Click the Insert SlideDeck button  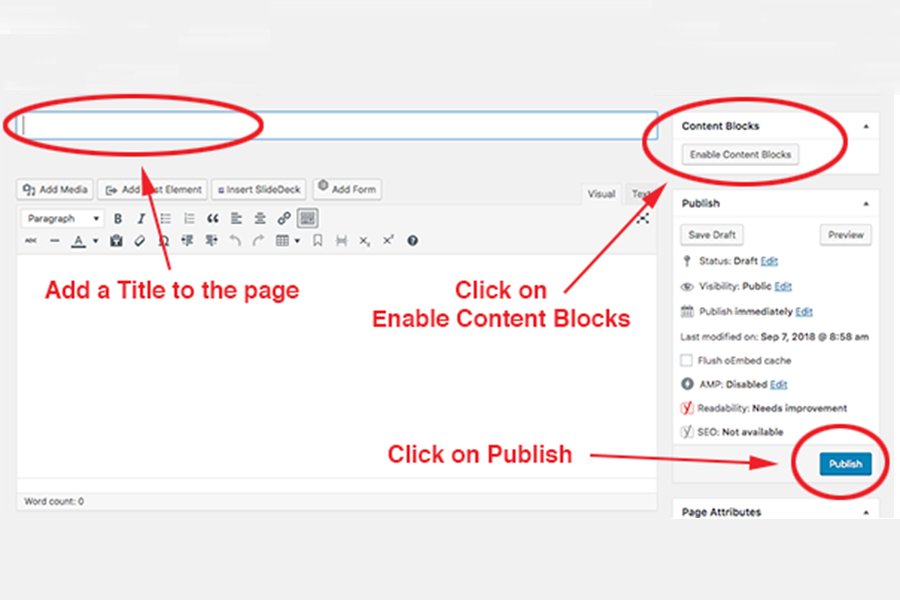(259, 189)
